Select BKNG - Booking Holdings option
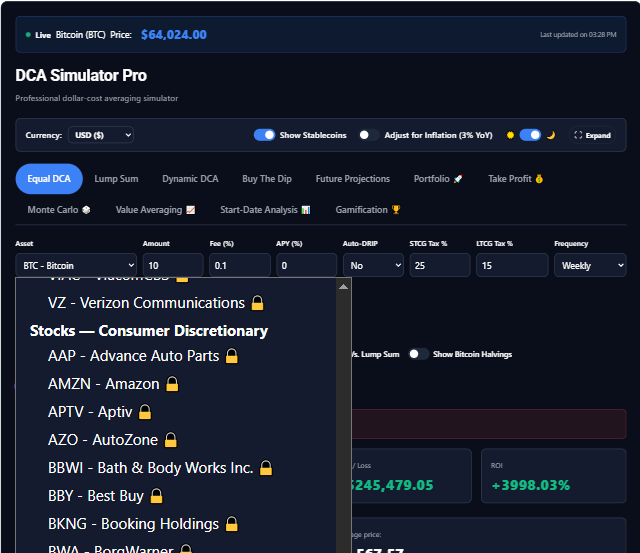The height and width of the screenshot is (553, 640). click(176, 524)
